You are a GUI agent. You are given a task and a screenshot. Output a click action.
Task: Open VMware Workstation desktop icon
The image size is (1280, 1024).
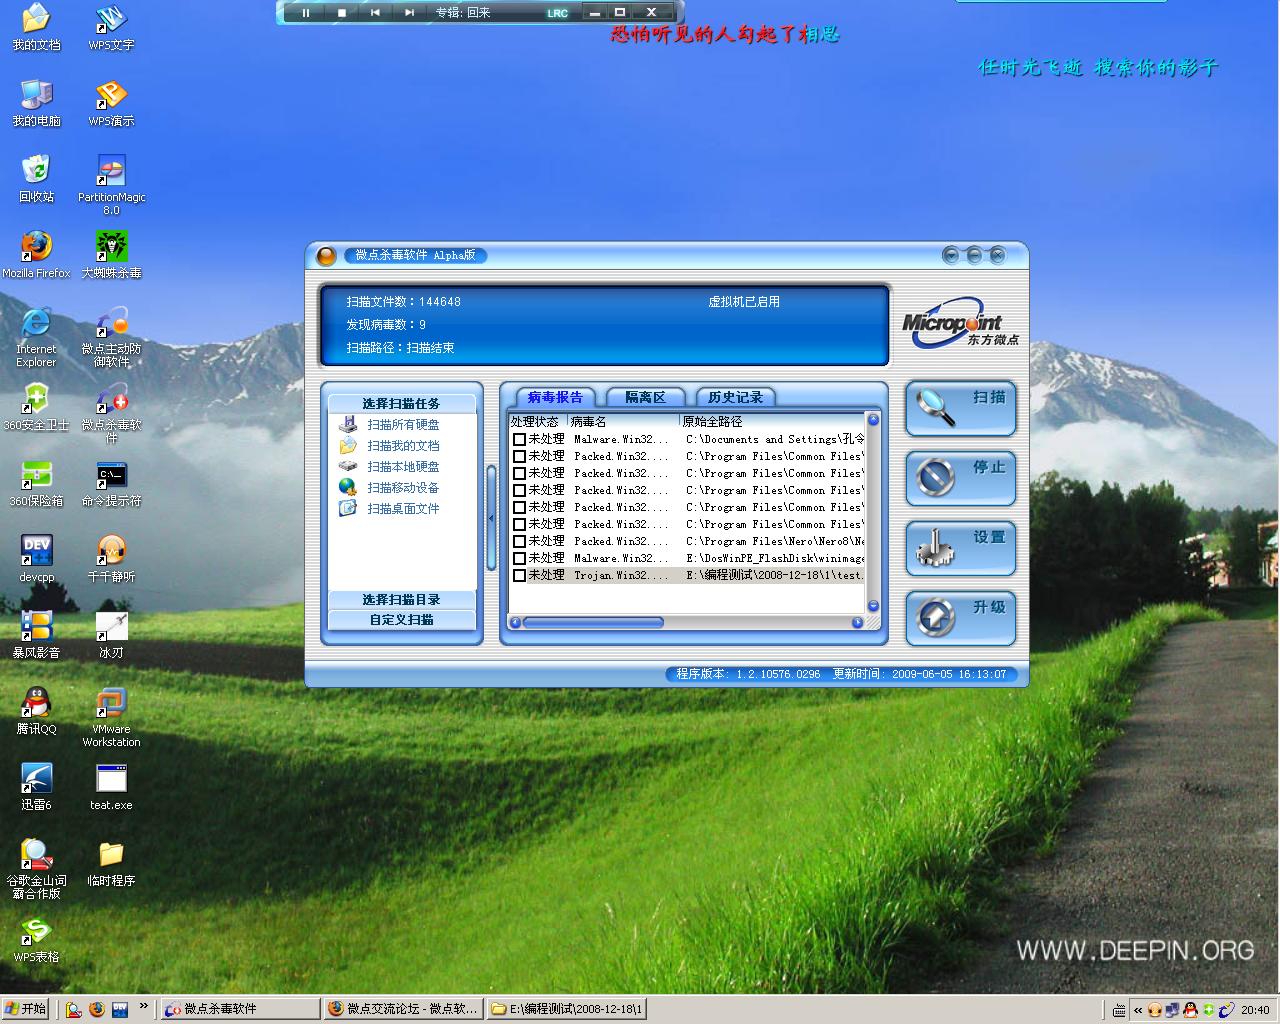pos(111,718)
